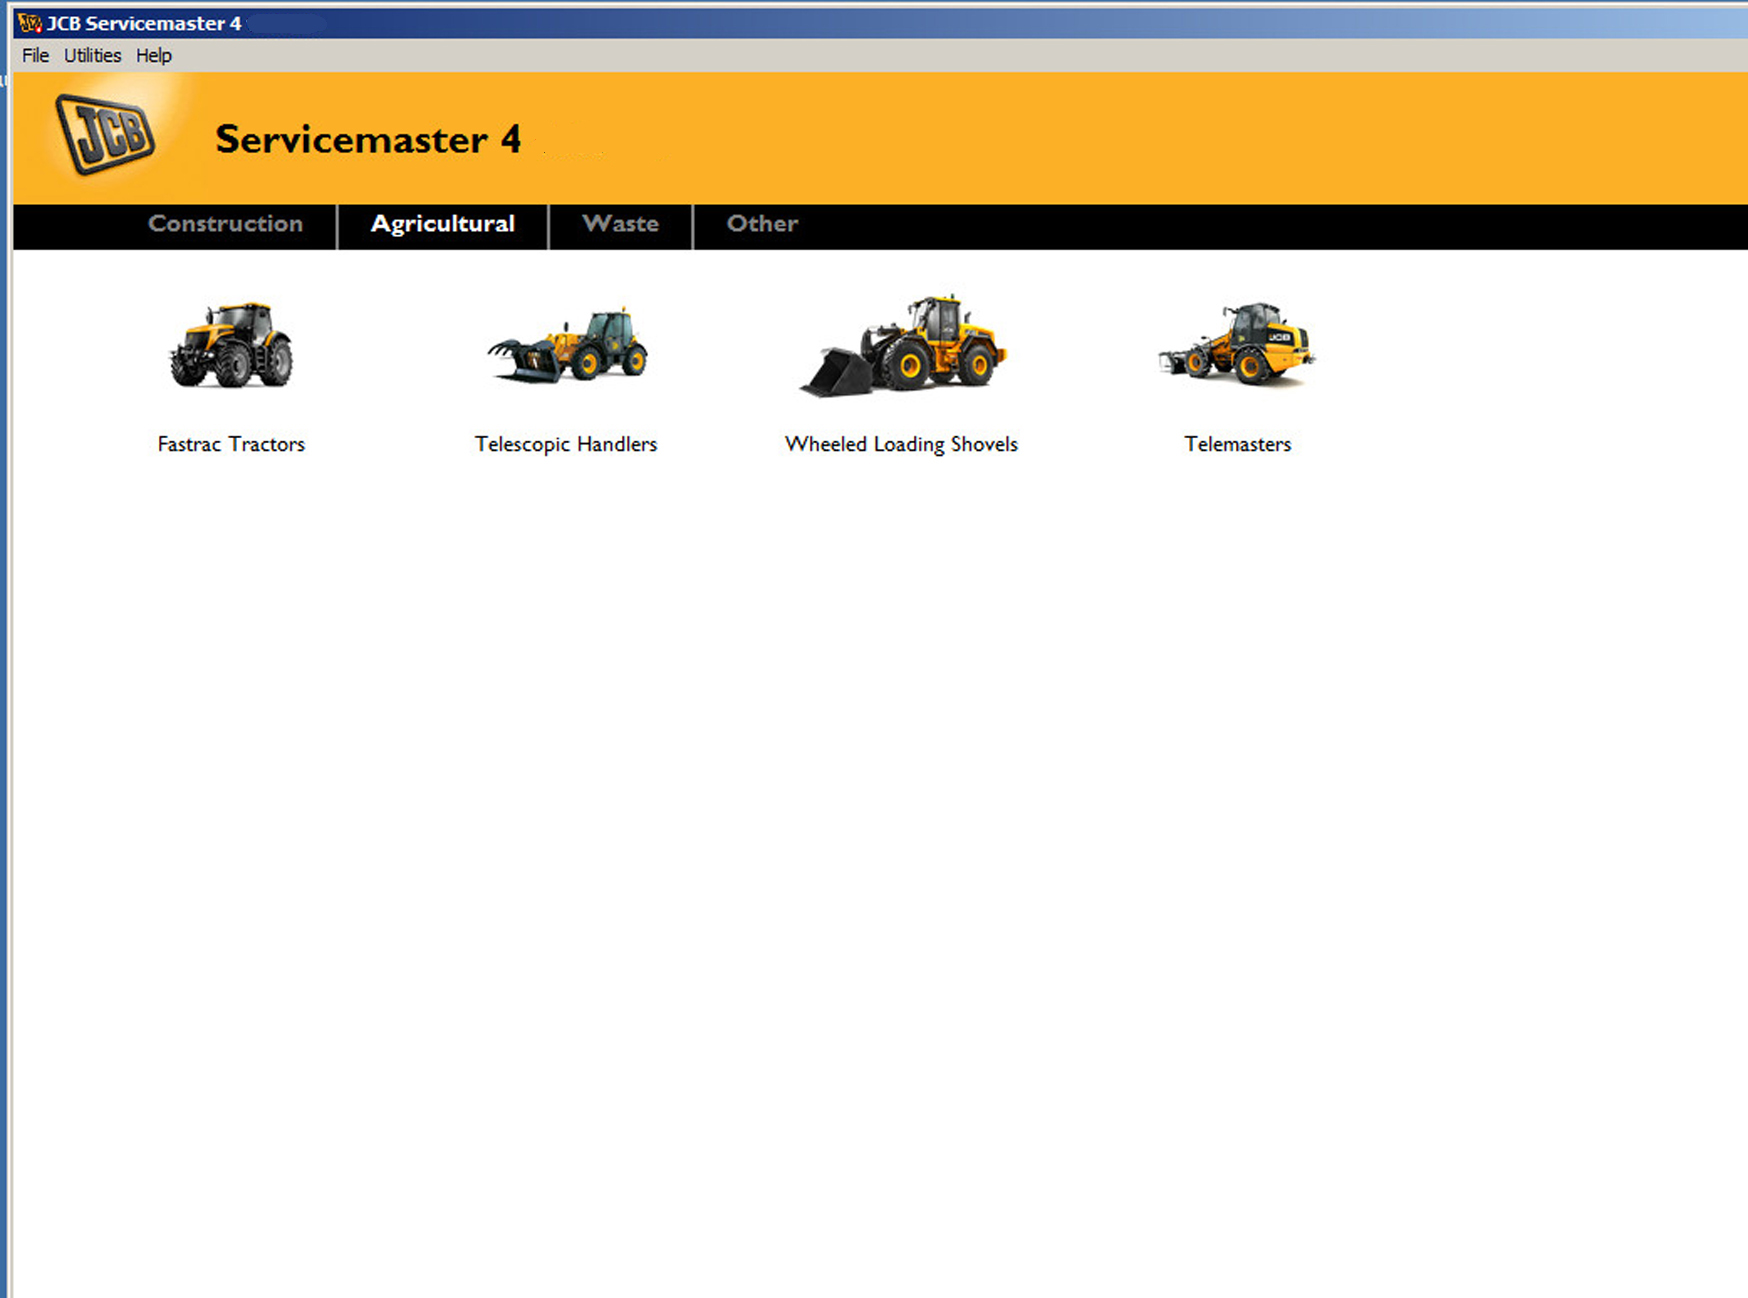Click the Fastrac Tractors text label
The width and height of the screenshot is (1748, 1298).
tap(231, 444)
